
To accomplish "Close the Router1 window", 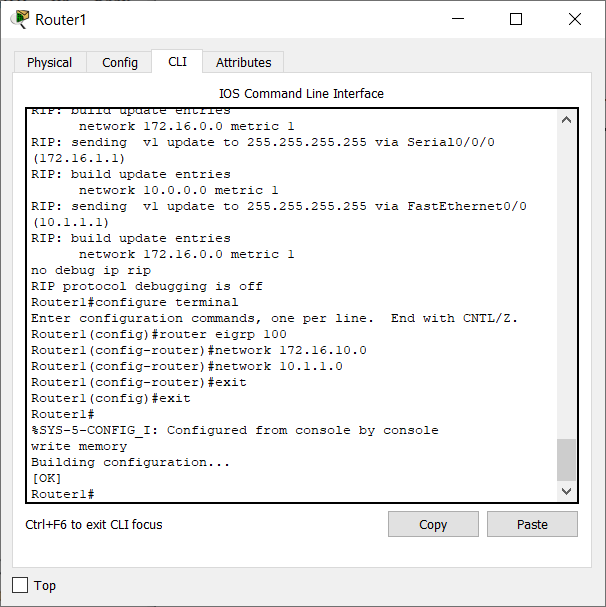I will (575, 19).
